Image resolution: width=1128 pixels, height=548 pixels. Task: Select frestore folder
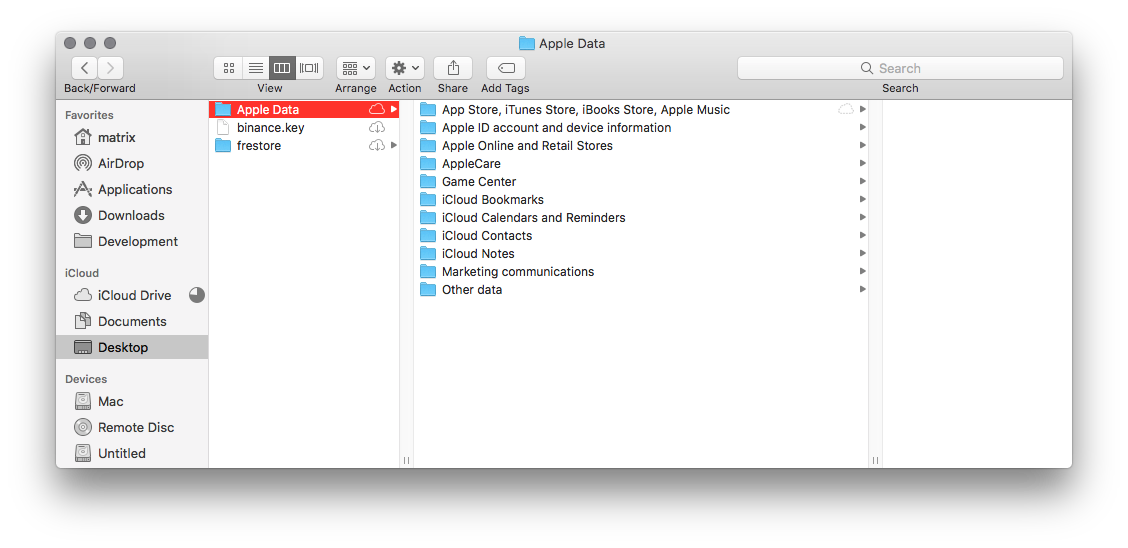(x=304, y=145)
